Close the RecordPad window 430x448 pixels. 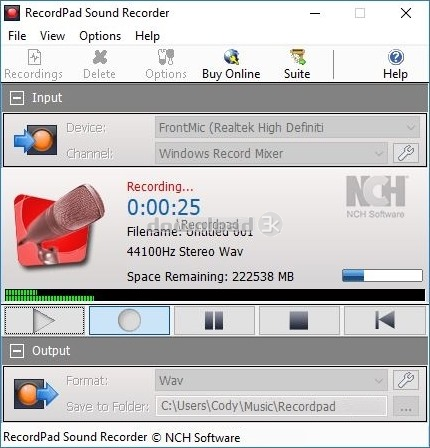coord(406,13)
